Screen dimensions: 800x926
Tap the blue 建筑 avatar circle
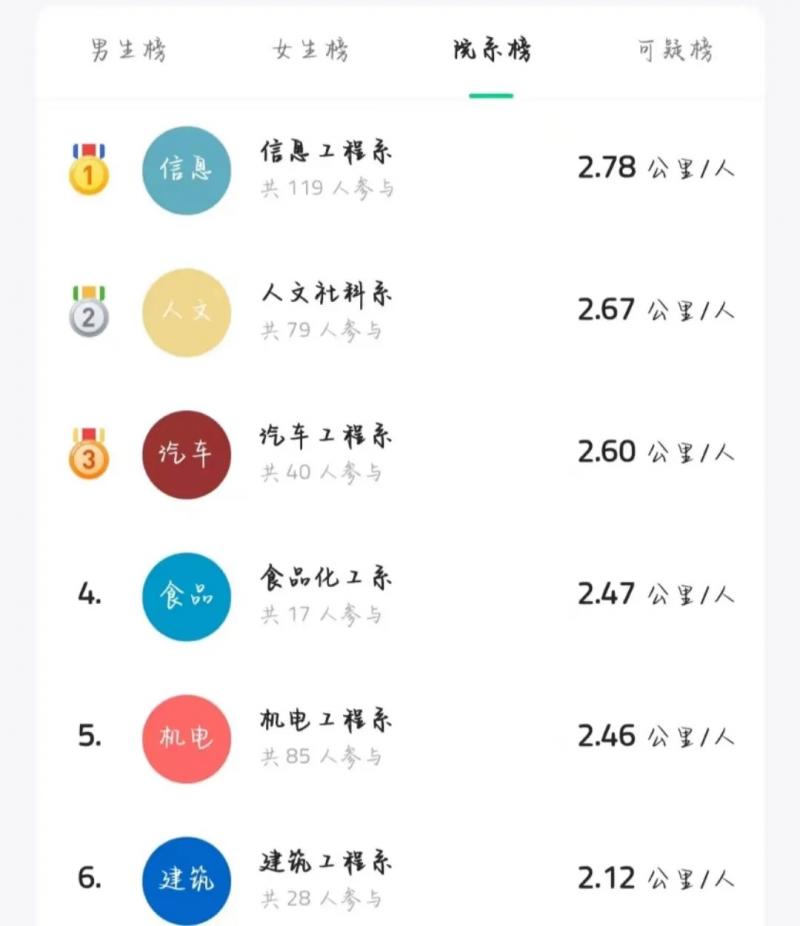point(187,880)
